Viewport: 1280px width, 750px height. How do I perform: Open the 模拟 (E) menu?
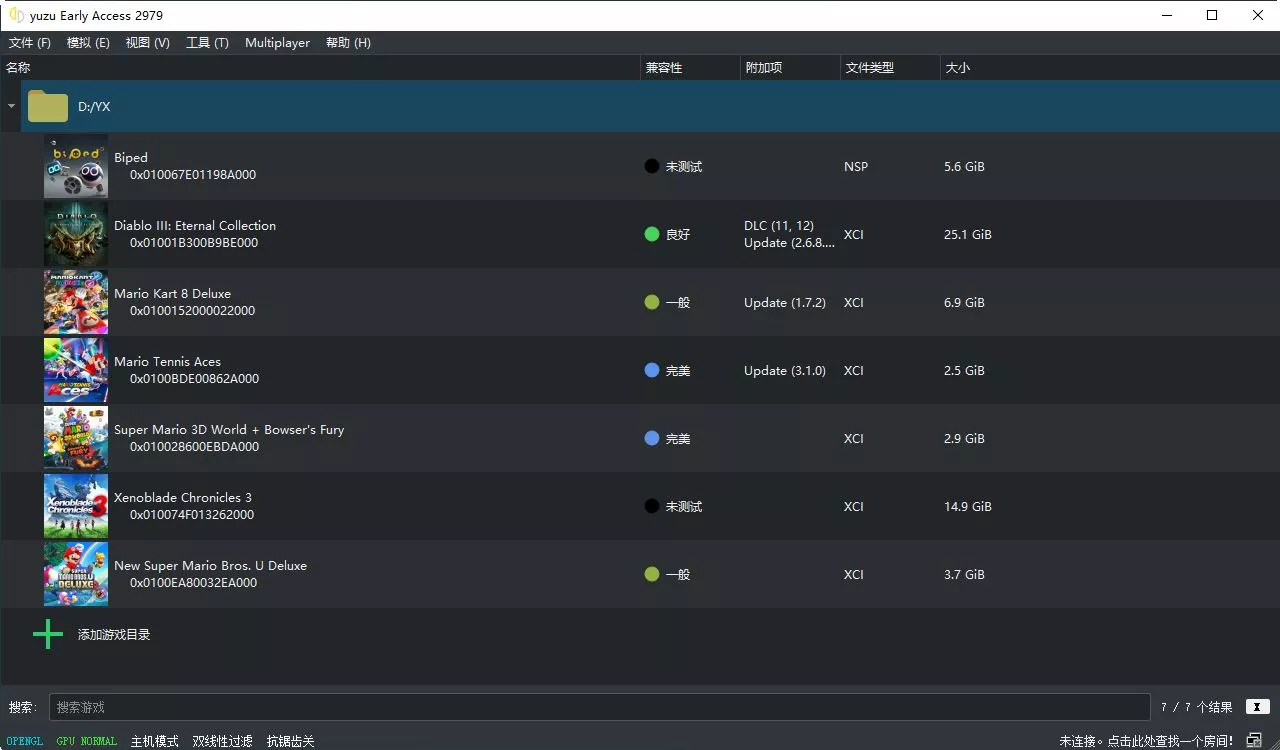pyautogui.click(x=88, y=43)
